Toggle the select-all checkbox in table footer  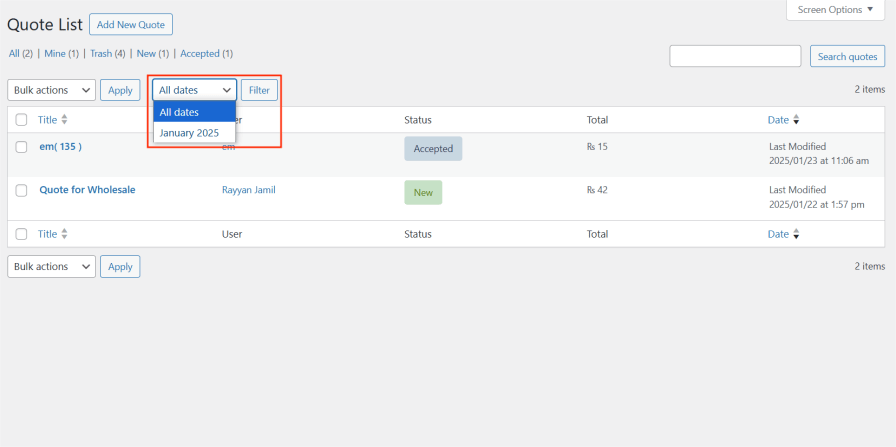[x=22, y=234]
